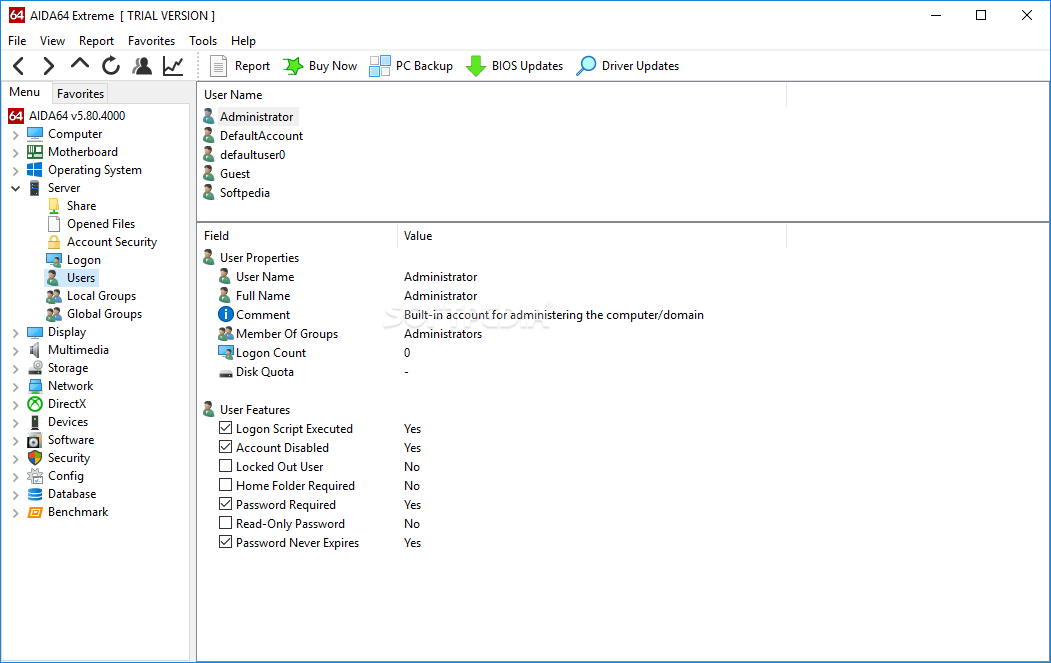The width and height of the screenshot is (1051, 663).
Task: Click the AIDA64 v5.80.4000 root icon
Action: [x=16, y=115]
